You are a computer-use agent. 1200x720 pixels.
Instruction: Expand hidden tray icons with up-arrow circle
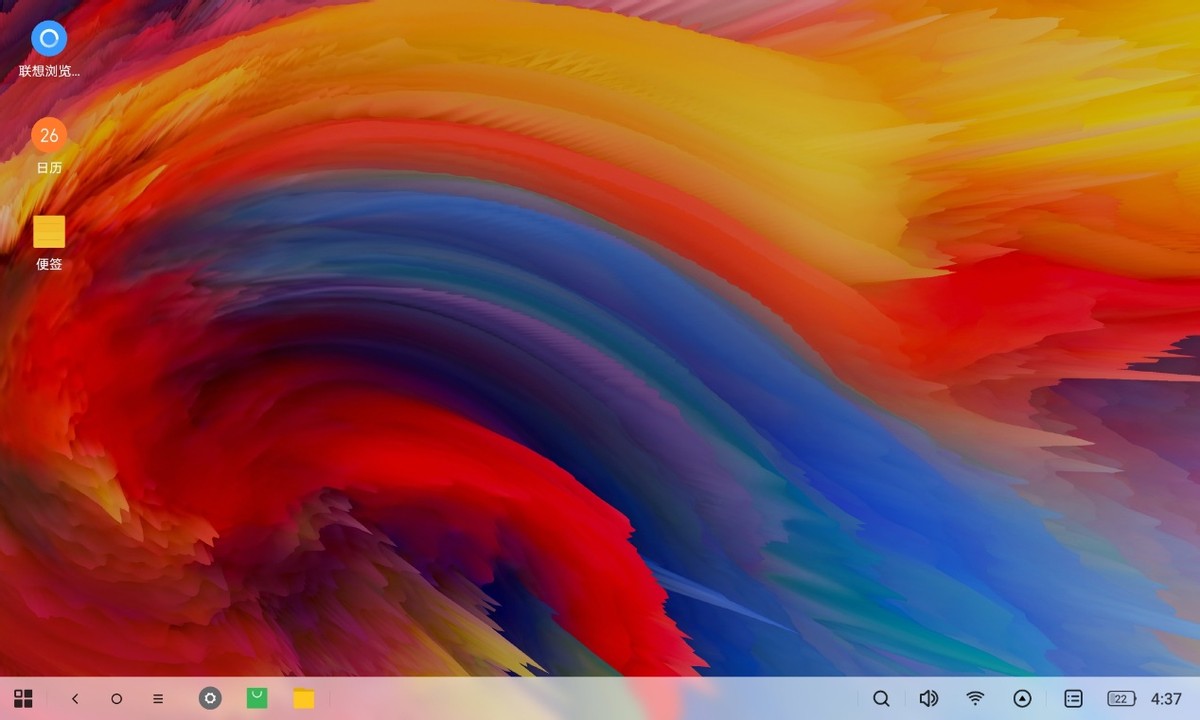1022,699
